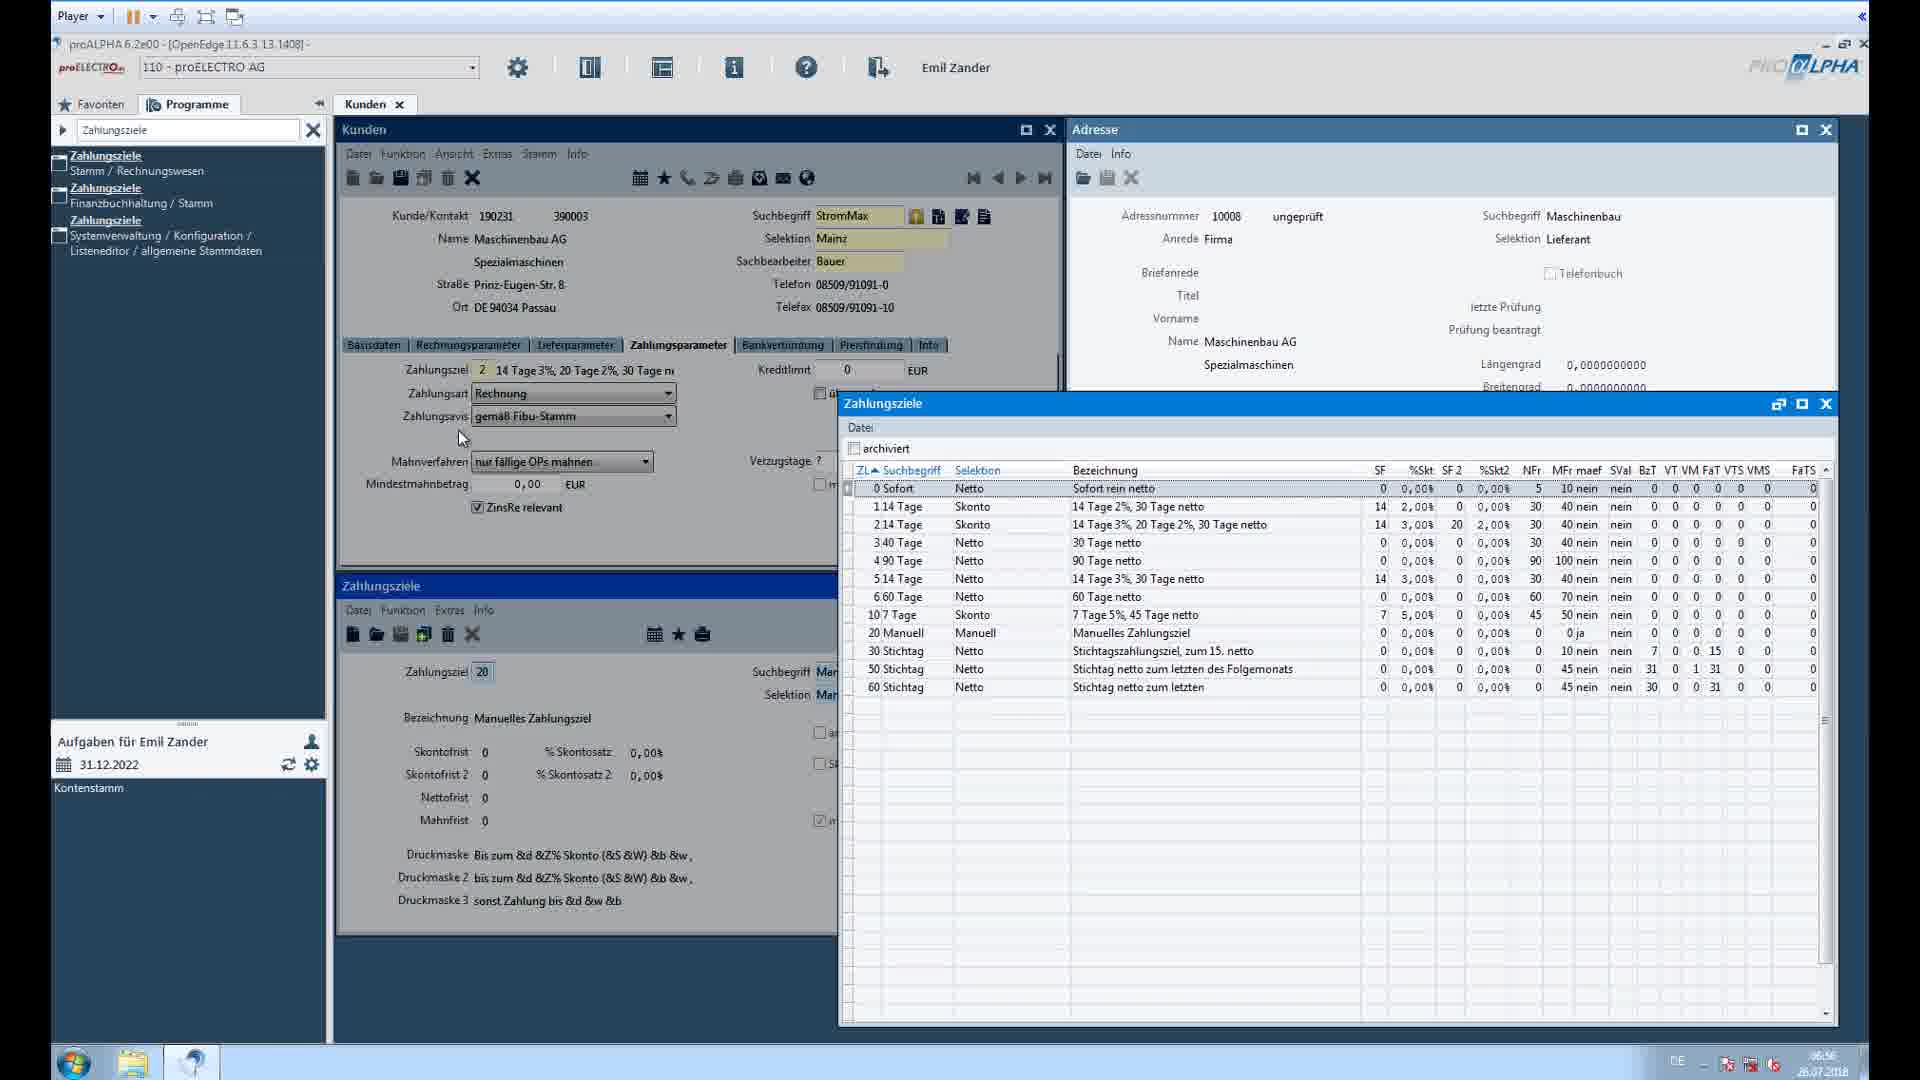Click the Zahlungsziele search input field
Screen dimensions: 1920x1080
pyautogui.click(x=187, y=130)
